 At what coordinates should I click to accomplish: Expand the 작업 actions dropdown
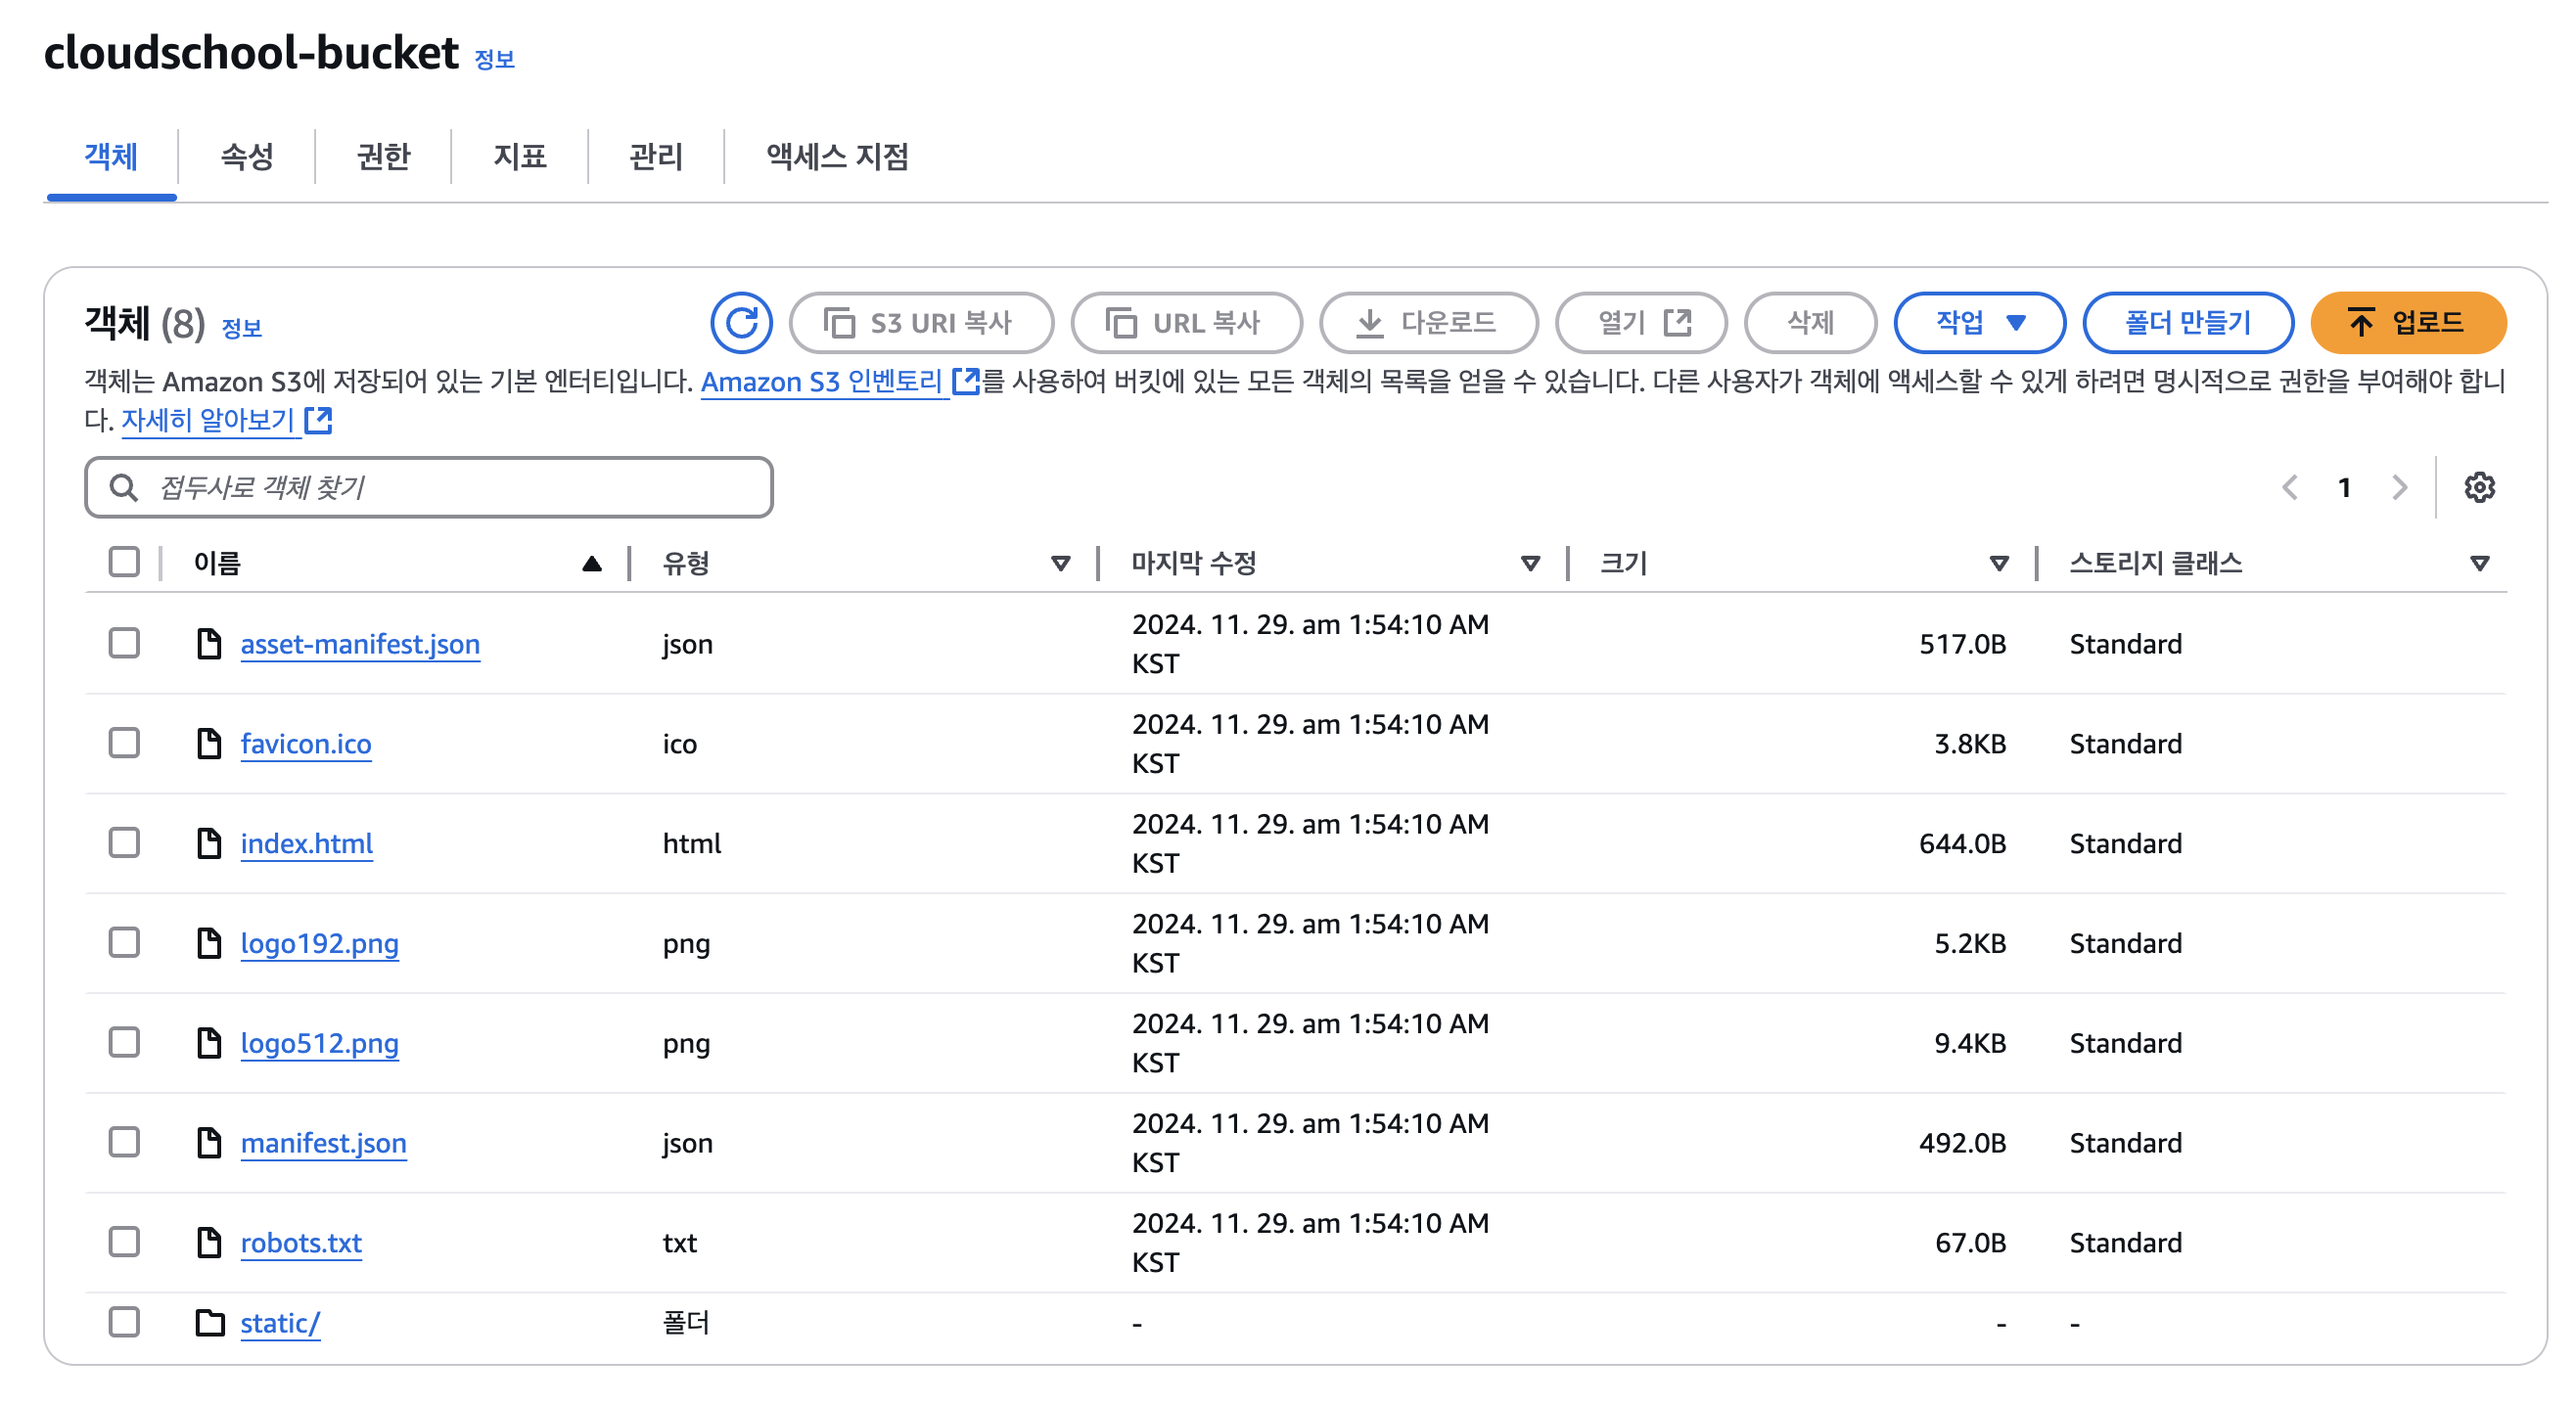(1979, 322)
